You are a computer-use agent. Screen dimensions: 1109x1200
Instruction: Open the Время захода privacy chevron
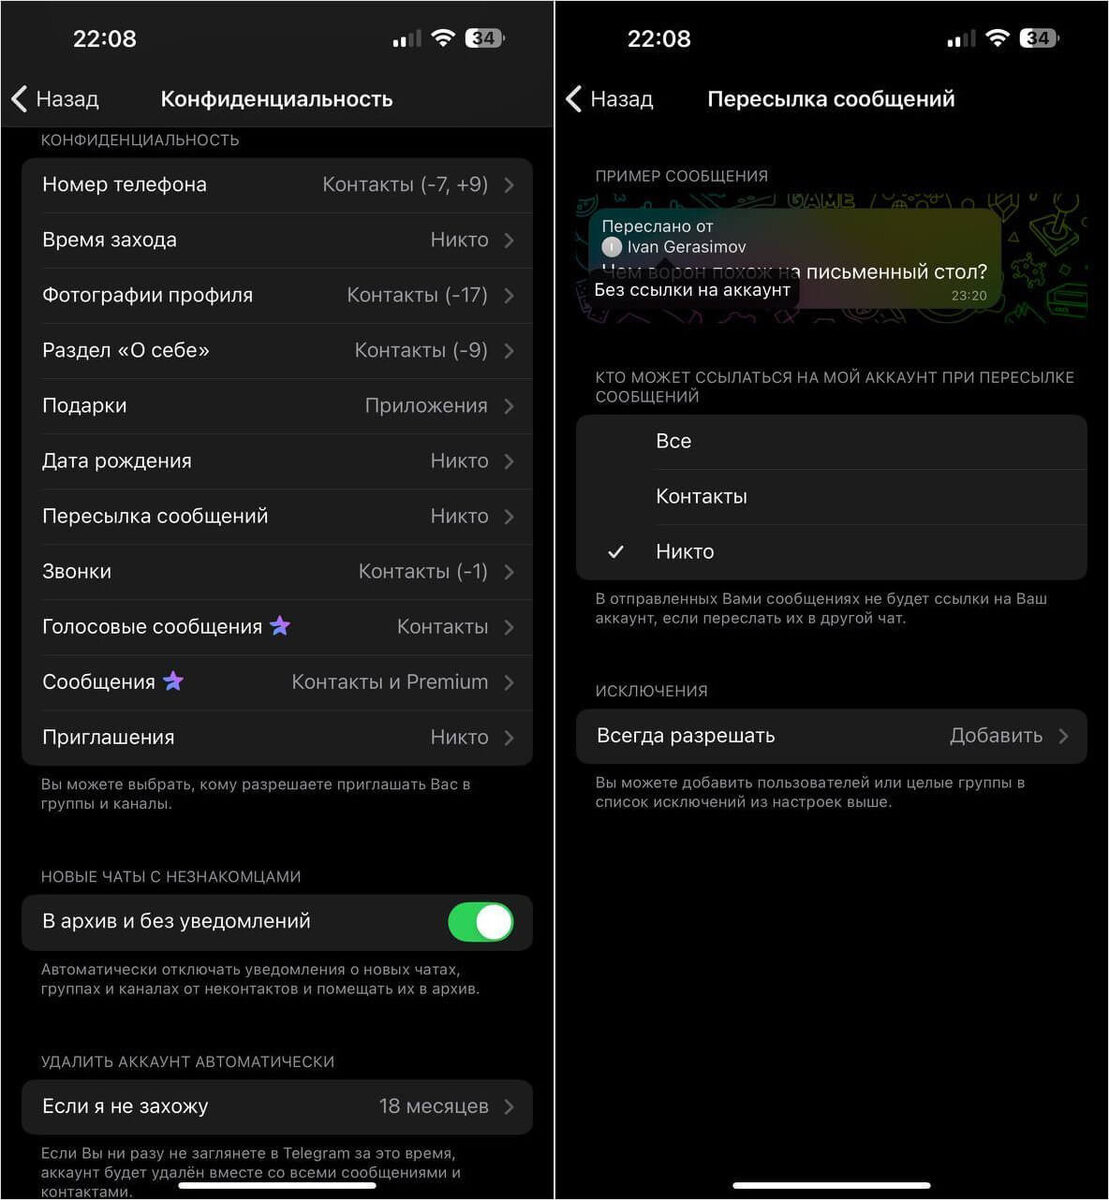click(509, 240)
